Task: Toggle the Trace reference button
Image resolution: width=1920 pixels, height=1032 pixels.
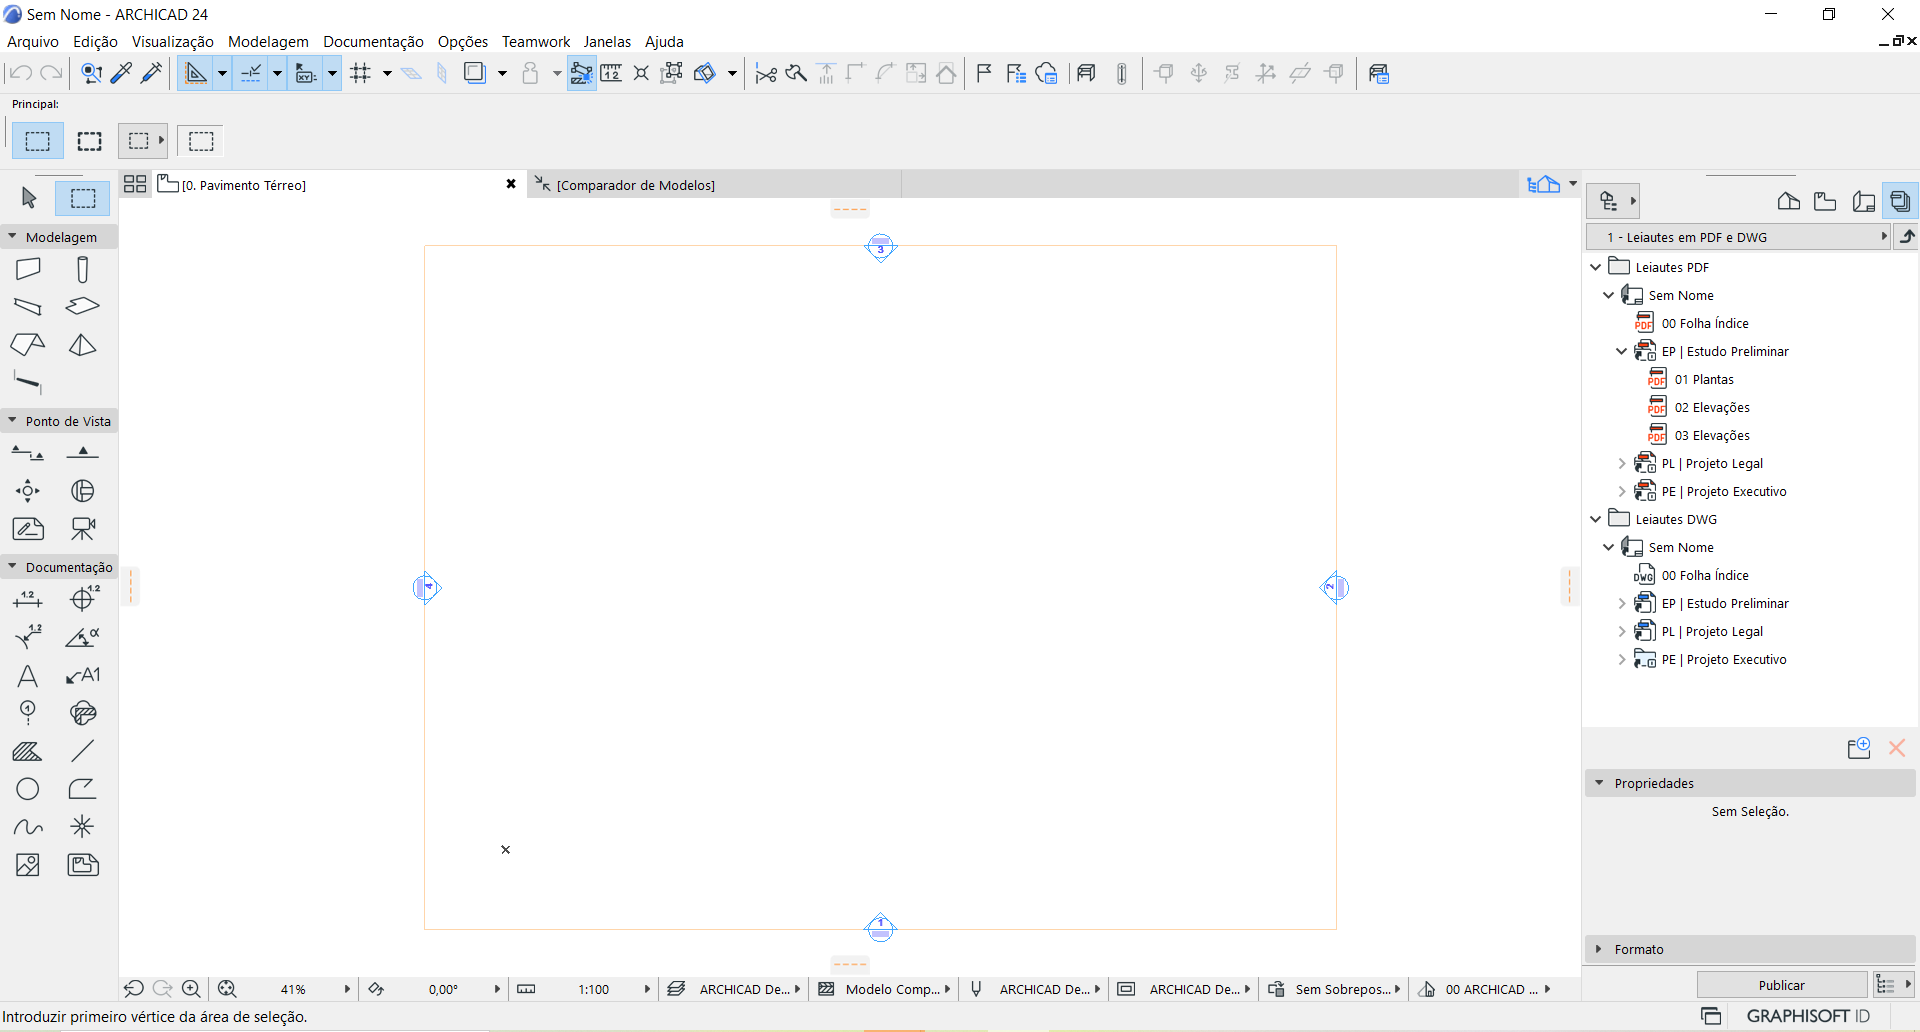Action: click(x=474, y=73)
